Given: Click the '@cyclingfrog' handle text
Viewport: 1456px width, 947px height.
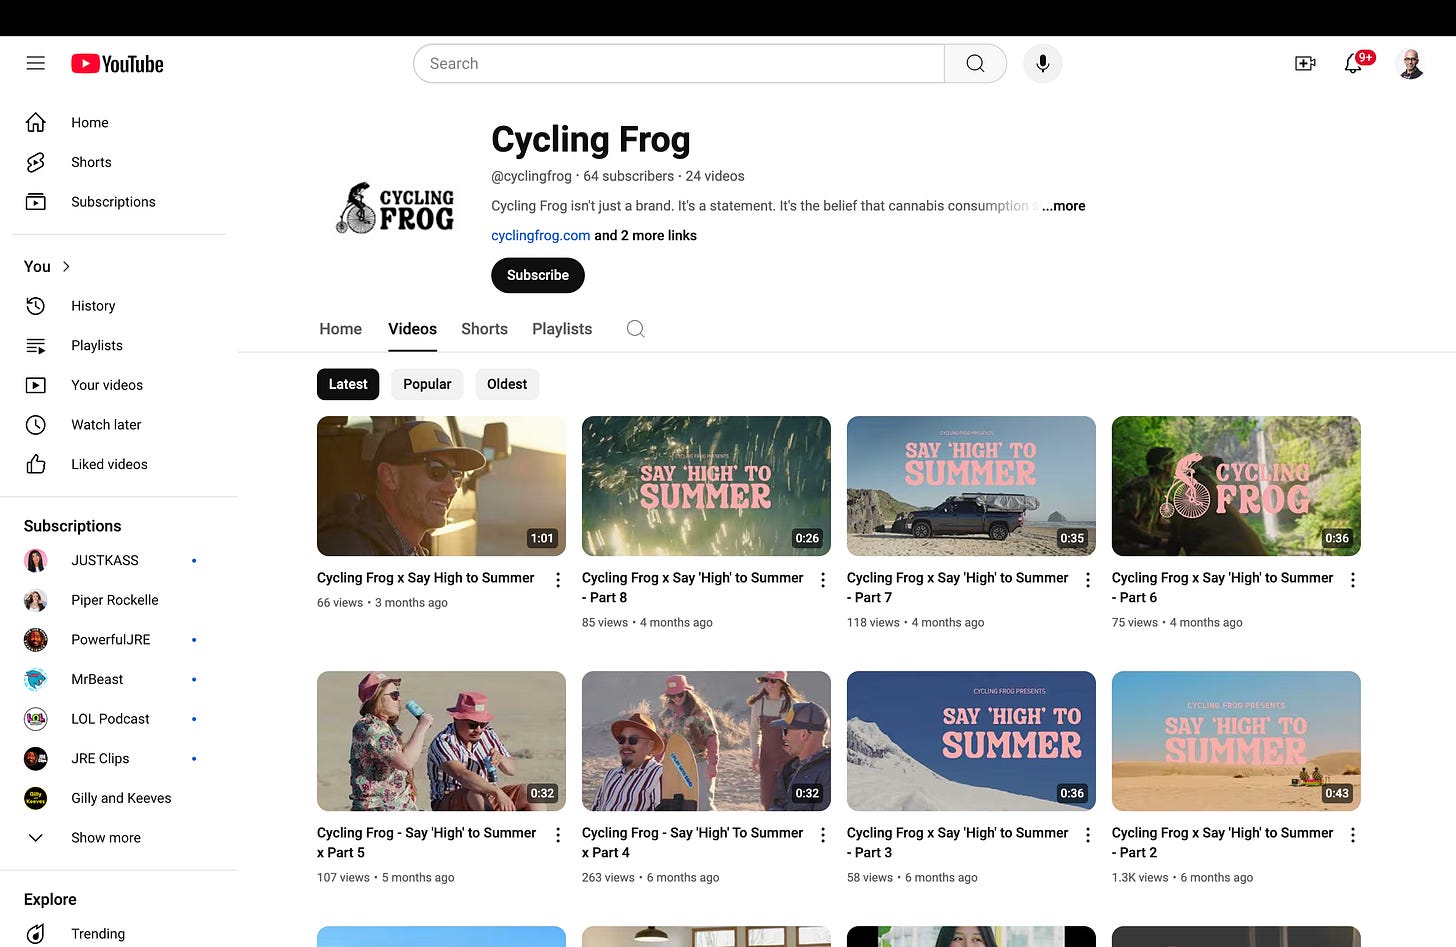Looking at the screenshot, I should point(531,176).
